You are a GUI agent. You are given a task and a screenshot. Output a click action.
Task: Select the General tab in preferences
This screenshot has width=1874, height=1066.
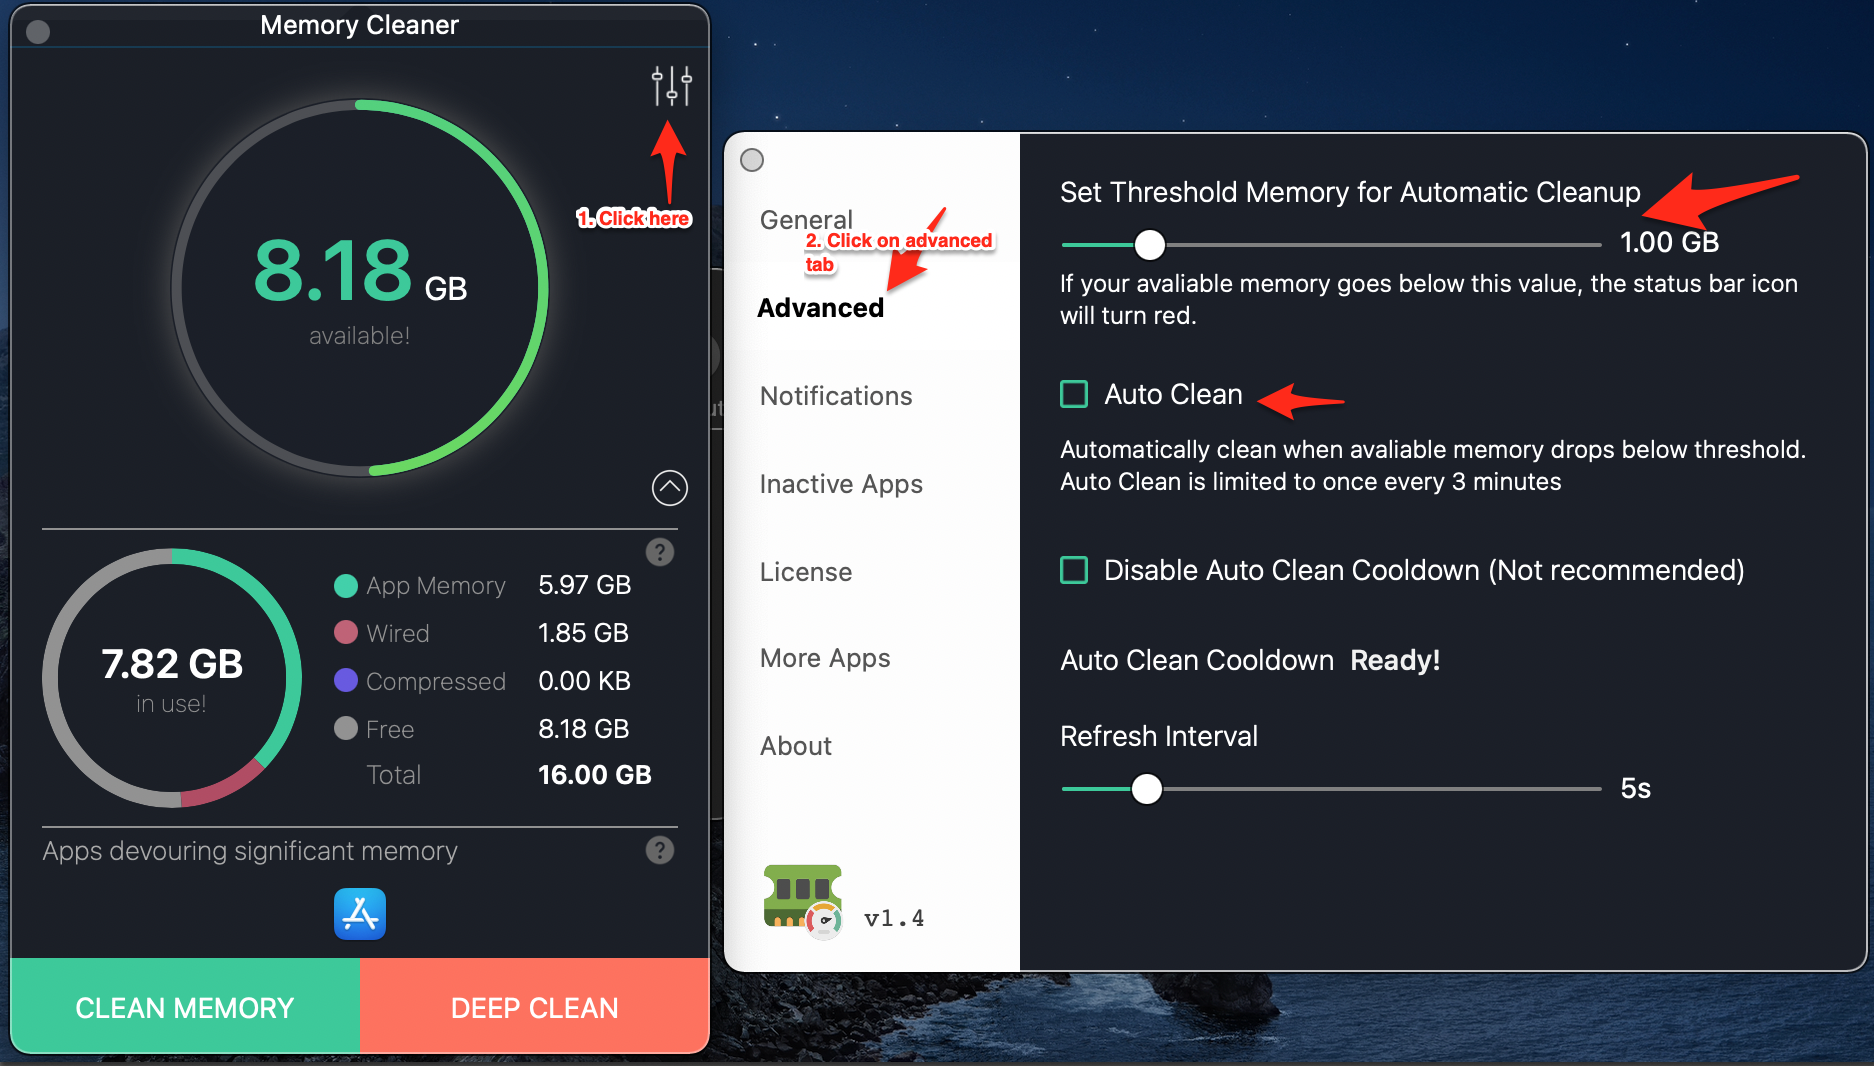coord(806,220)
